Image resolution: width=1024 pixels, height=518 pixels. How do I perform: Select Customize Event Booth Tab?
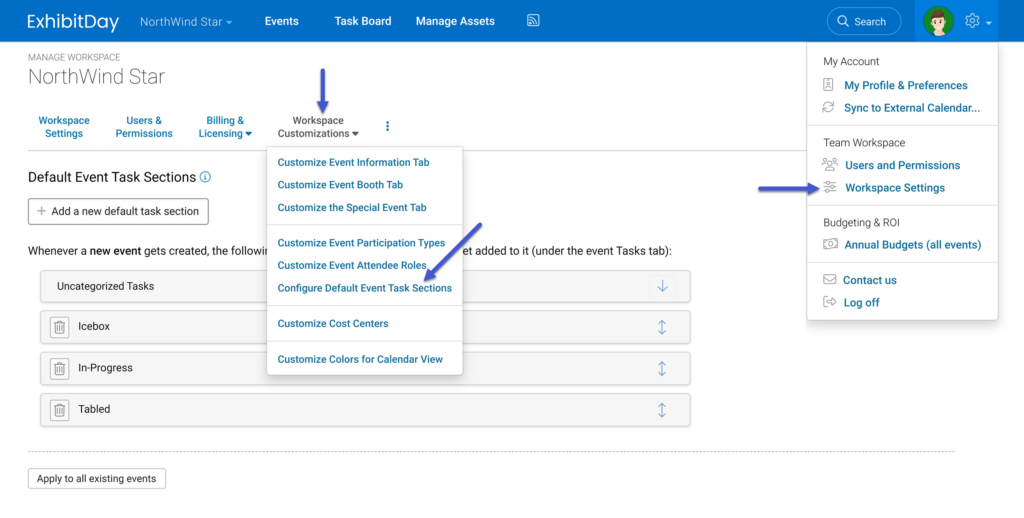(x=340, y=185)
